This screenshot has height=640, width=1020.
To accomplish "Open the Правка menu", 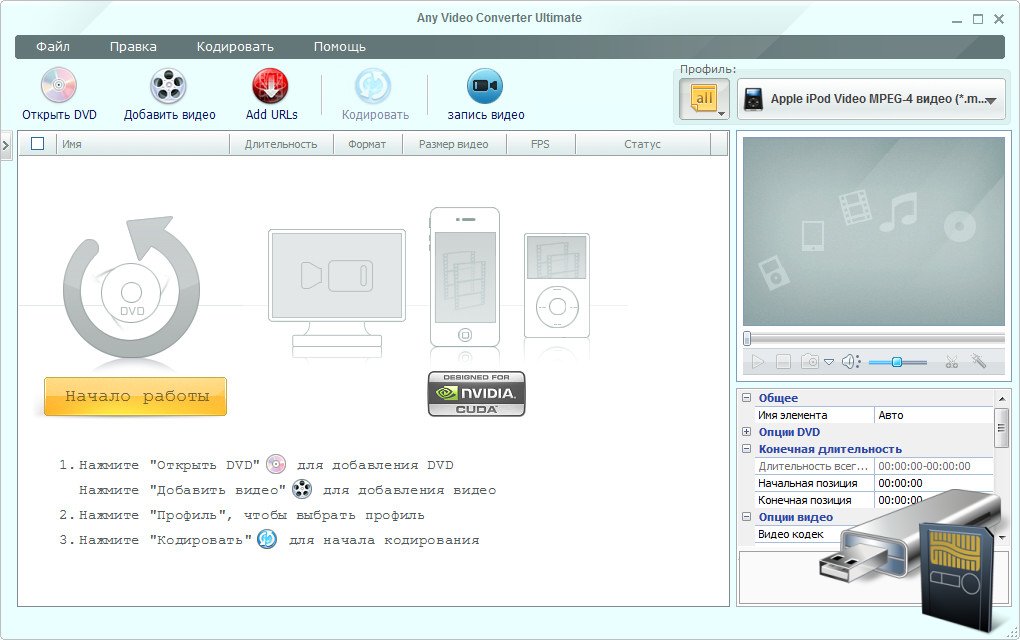I will click(133, 47).
